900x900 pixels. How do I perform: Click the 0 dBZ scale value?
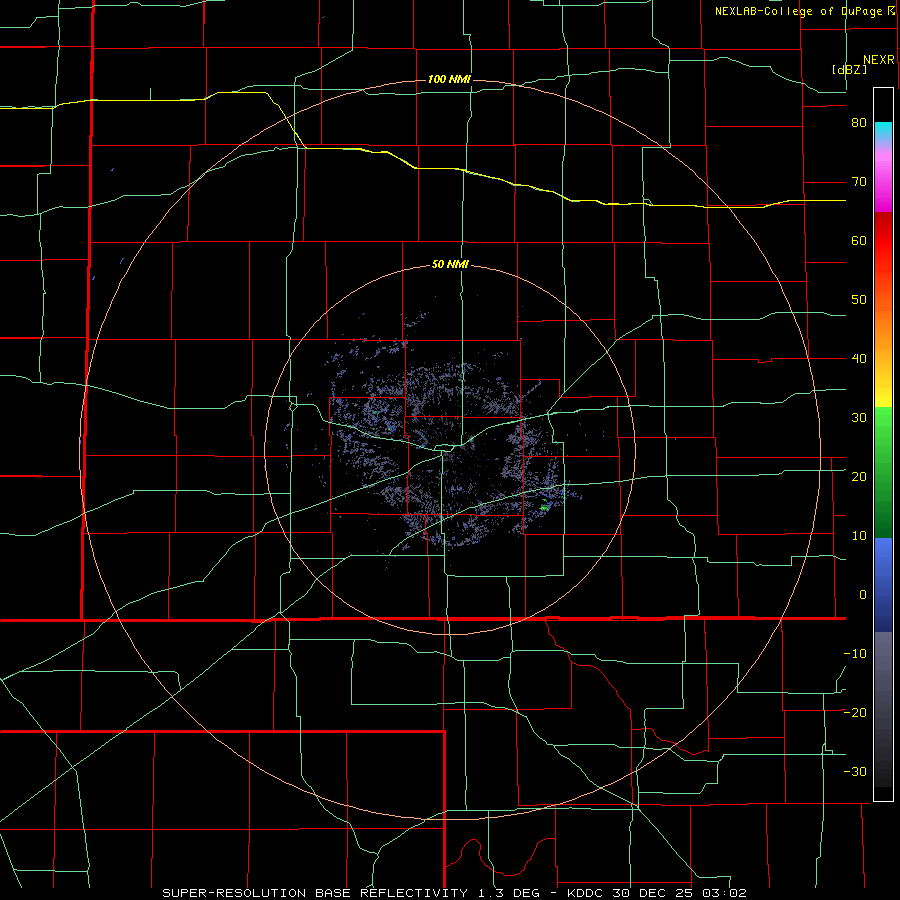click(863, 595)
